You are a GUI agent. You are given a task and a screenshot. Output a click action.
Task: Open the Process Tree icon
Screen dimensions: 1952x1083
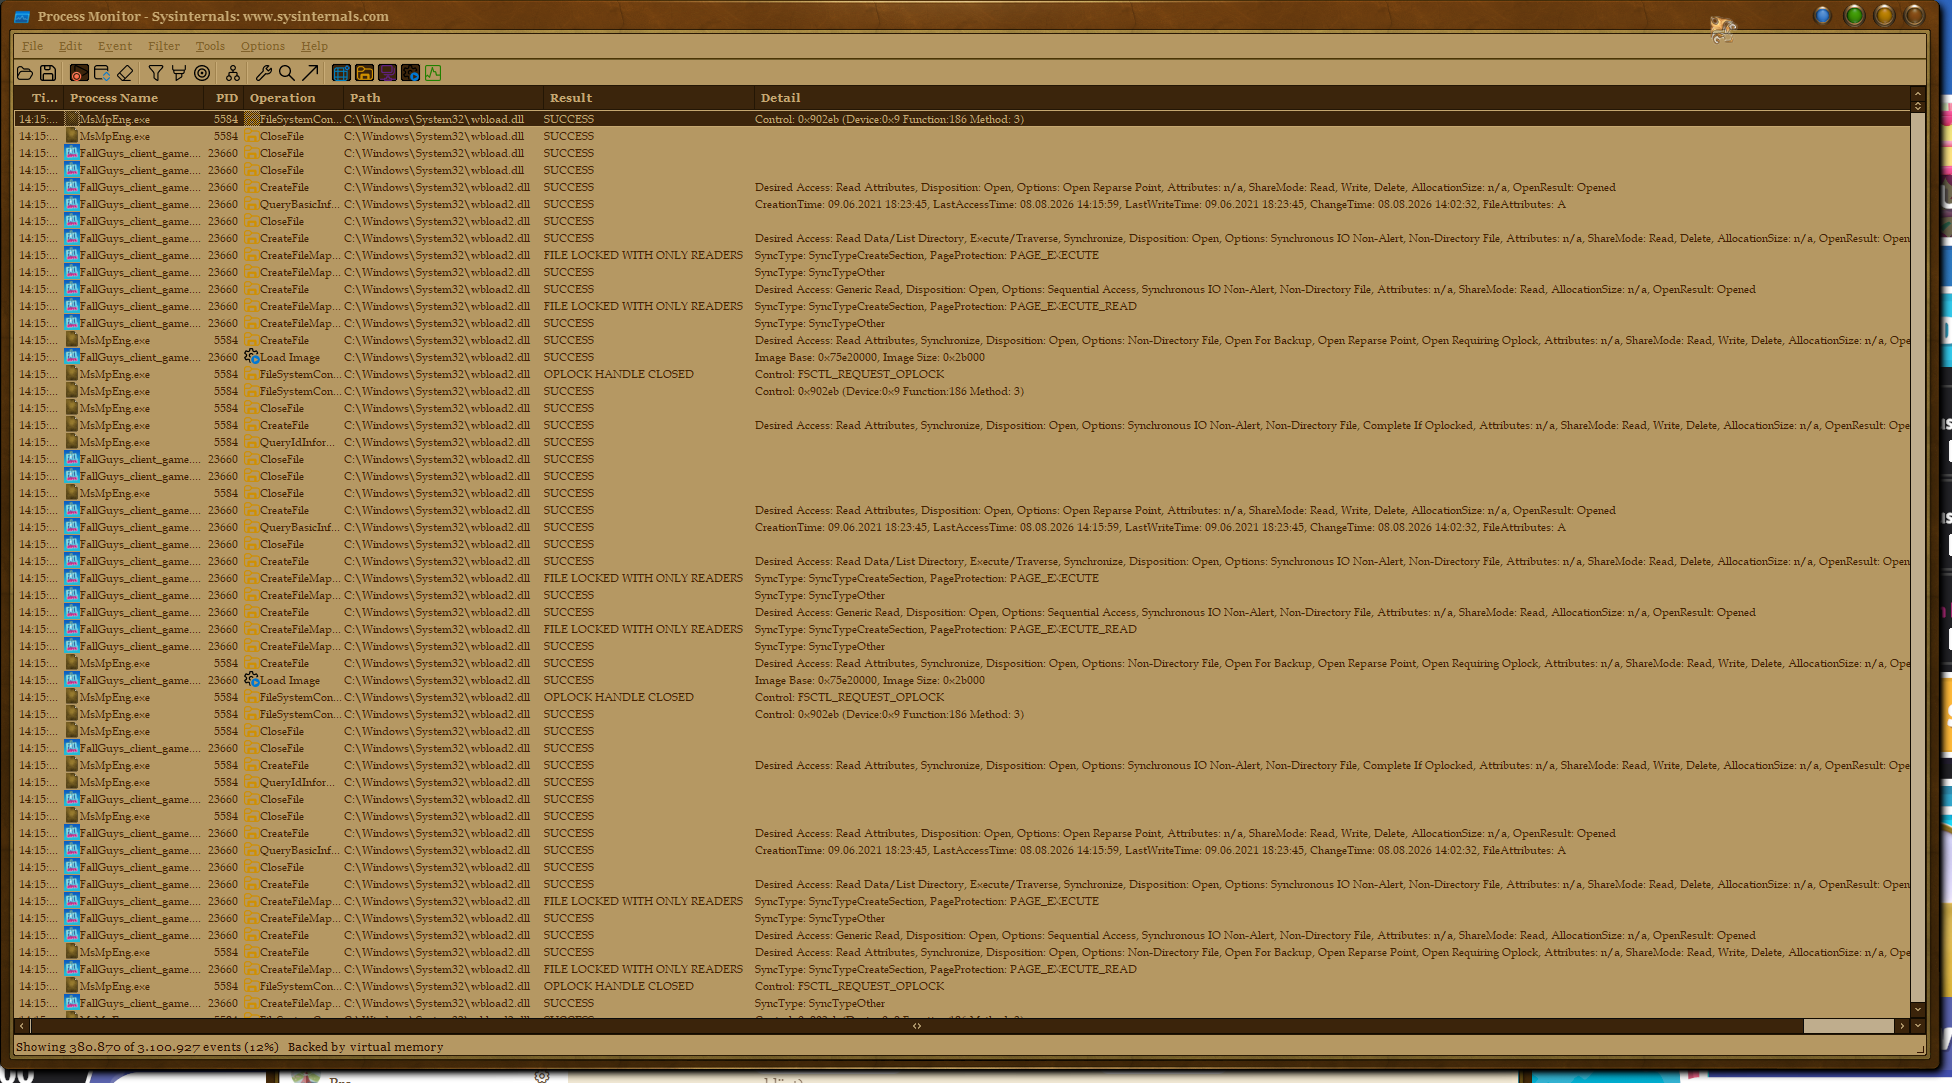232,73
